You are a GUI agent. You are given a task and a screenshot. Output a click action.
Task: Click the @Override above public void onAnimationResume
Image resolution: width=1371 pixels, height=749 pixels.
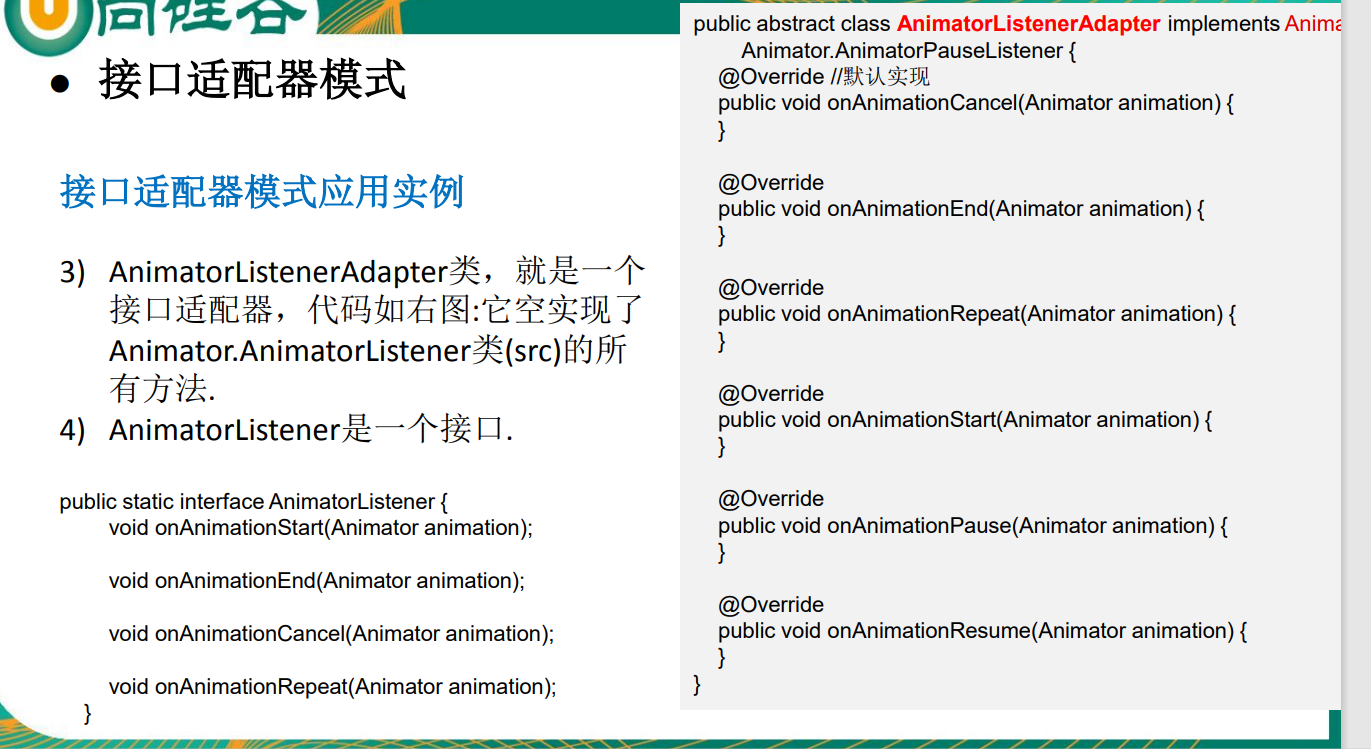(x=771, y=605)
